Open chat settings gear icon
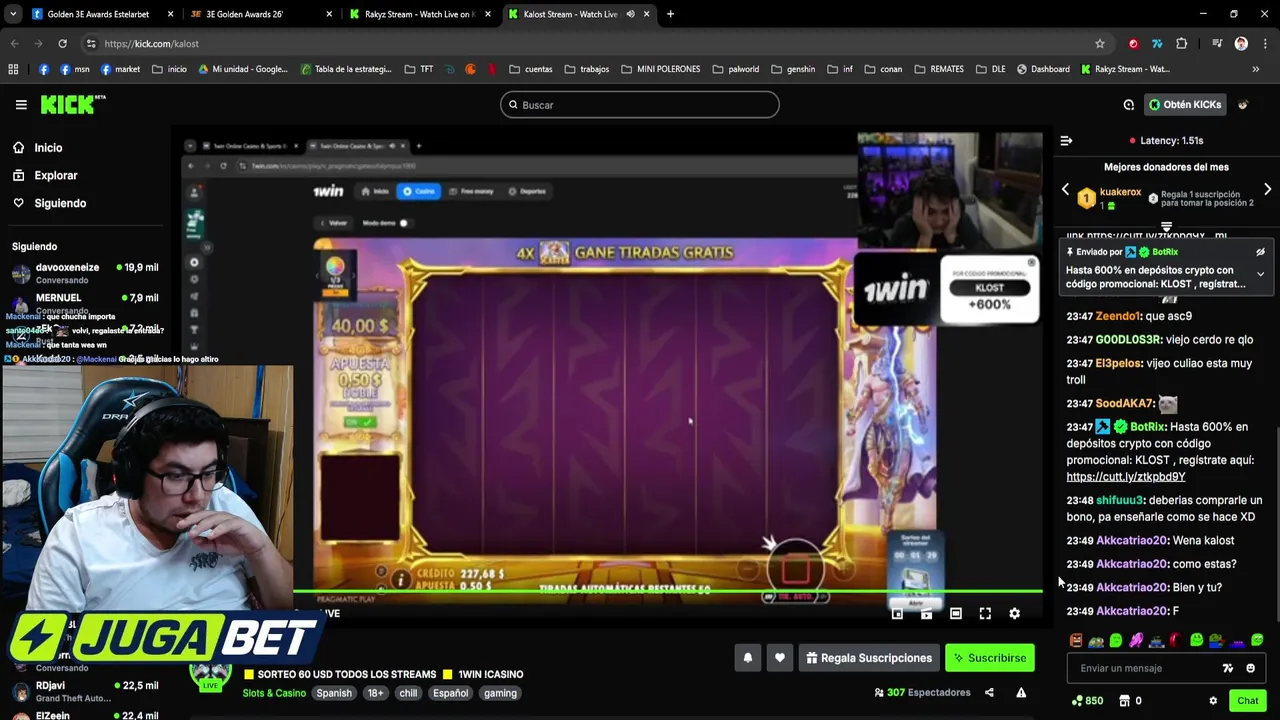The width and height of the screenshot is (1280, 720). tap(1213, 701)
